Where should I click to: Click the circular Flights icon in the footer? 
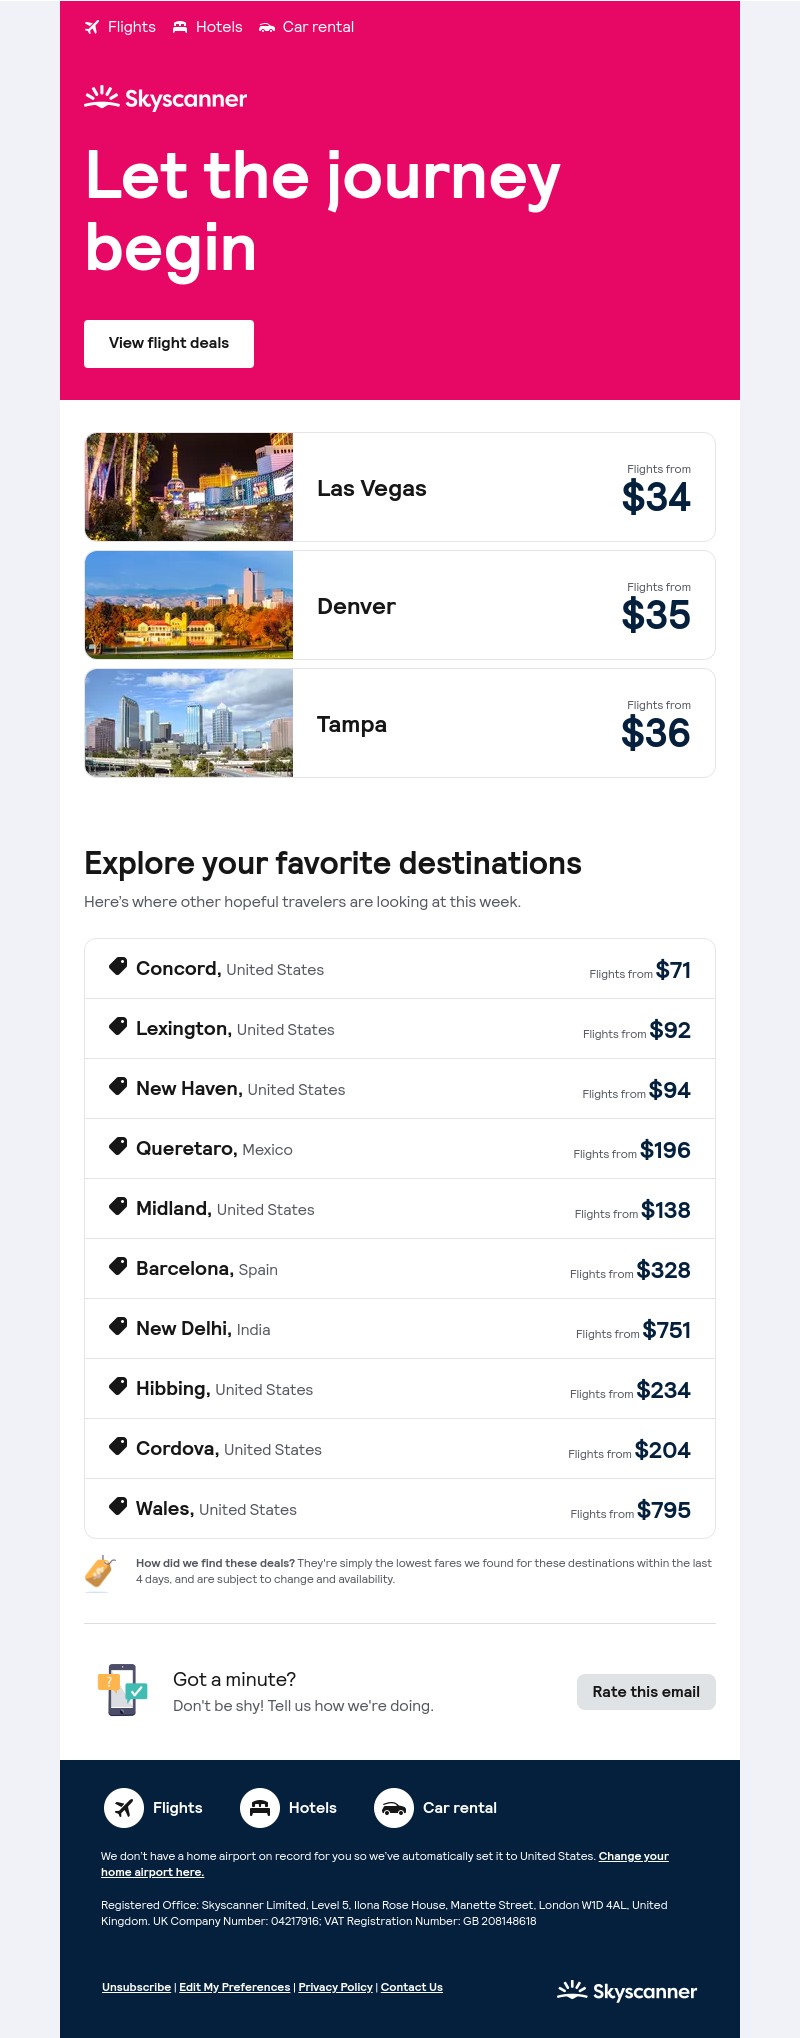(124, 1808)
